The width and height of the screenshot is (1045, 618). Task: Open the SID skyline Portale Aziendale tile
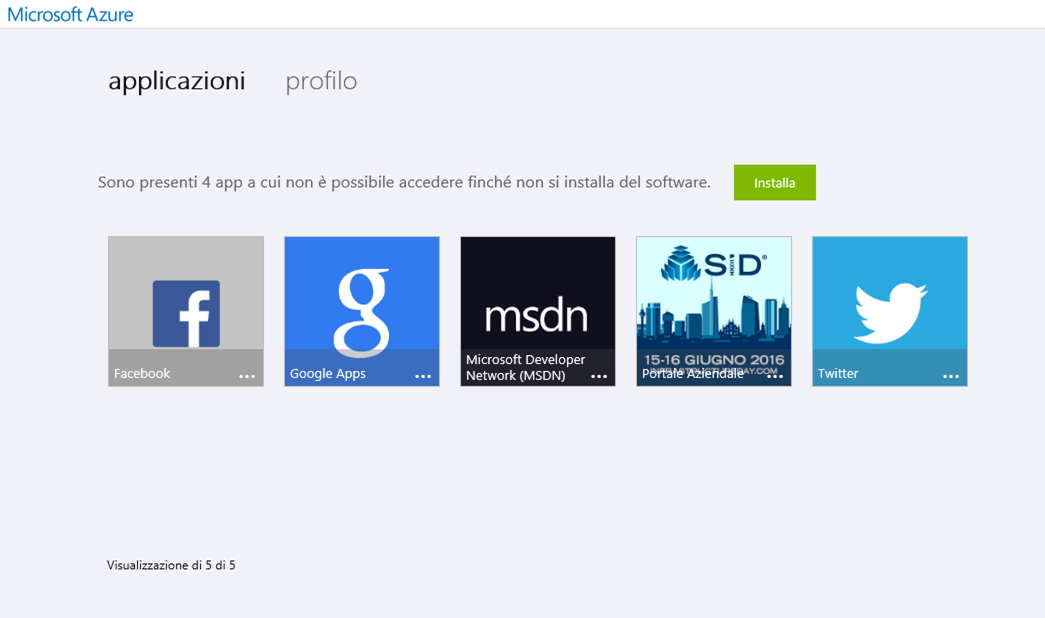coord(713,300)
